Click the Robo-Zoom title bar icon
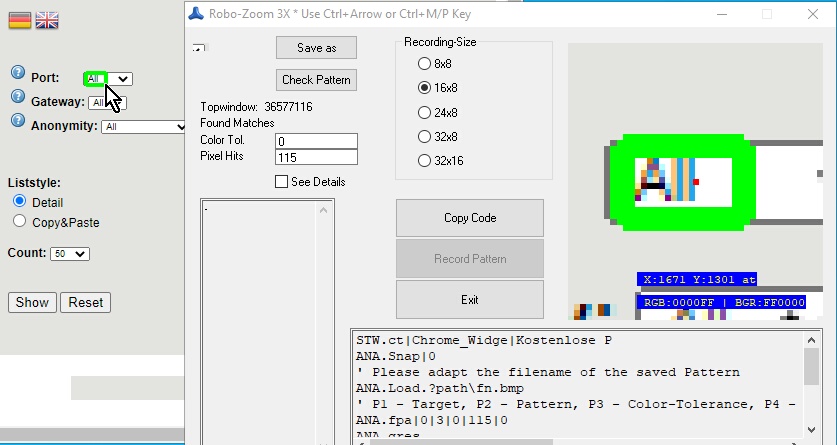This screenshot has width=837, height=445. pos(197,14)
